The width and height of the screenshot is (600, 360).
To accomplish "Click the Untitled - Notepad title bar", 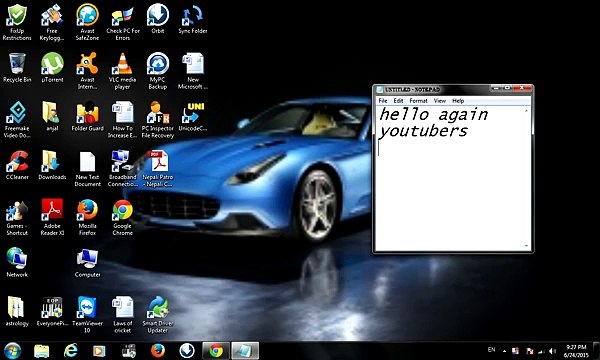I will pyautogui.click(x=432, y=89).
